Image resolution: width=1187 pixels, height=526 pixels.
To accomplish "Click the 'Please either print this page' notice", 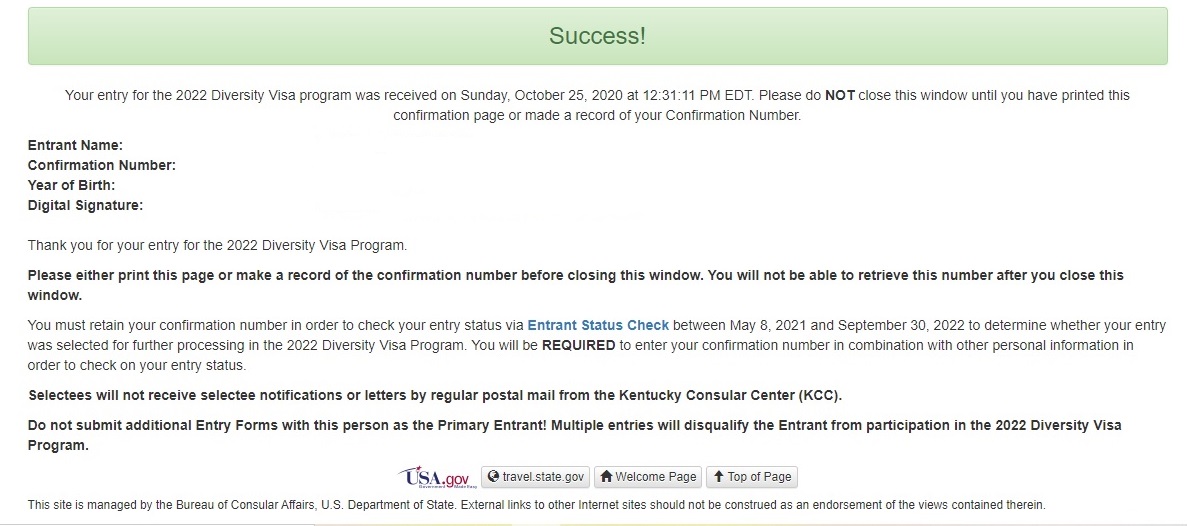I will click(x=575, y=275).
